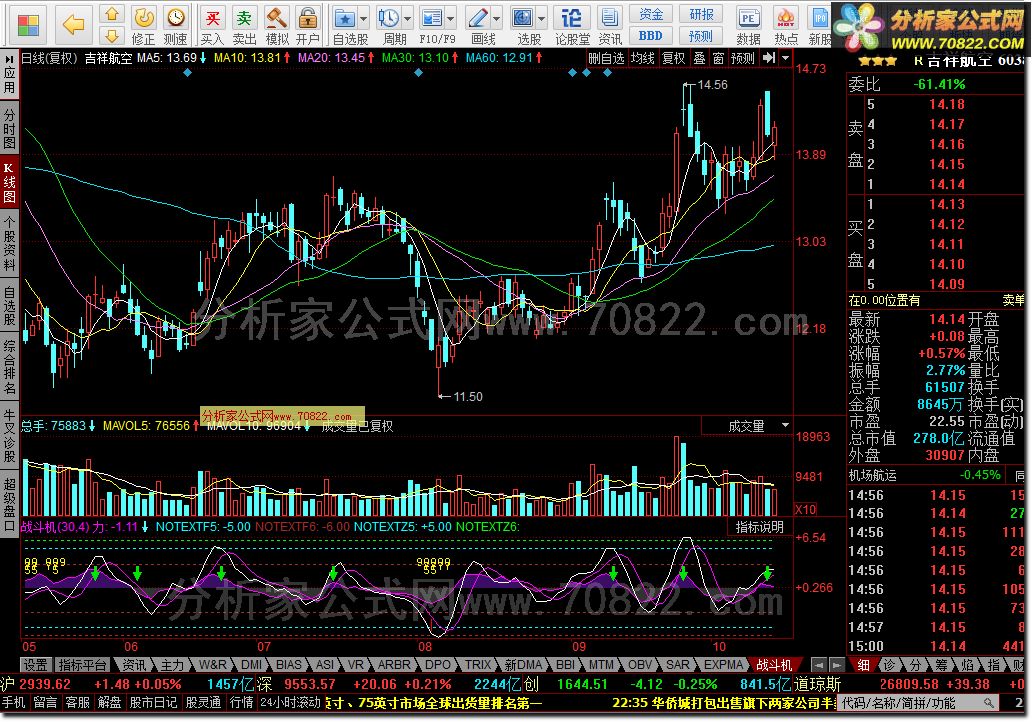Toggle the 预测 forecast in chart header
The image size is (1033, 722).
tap(742, 58)
